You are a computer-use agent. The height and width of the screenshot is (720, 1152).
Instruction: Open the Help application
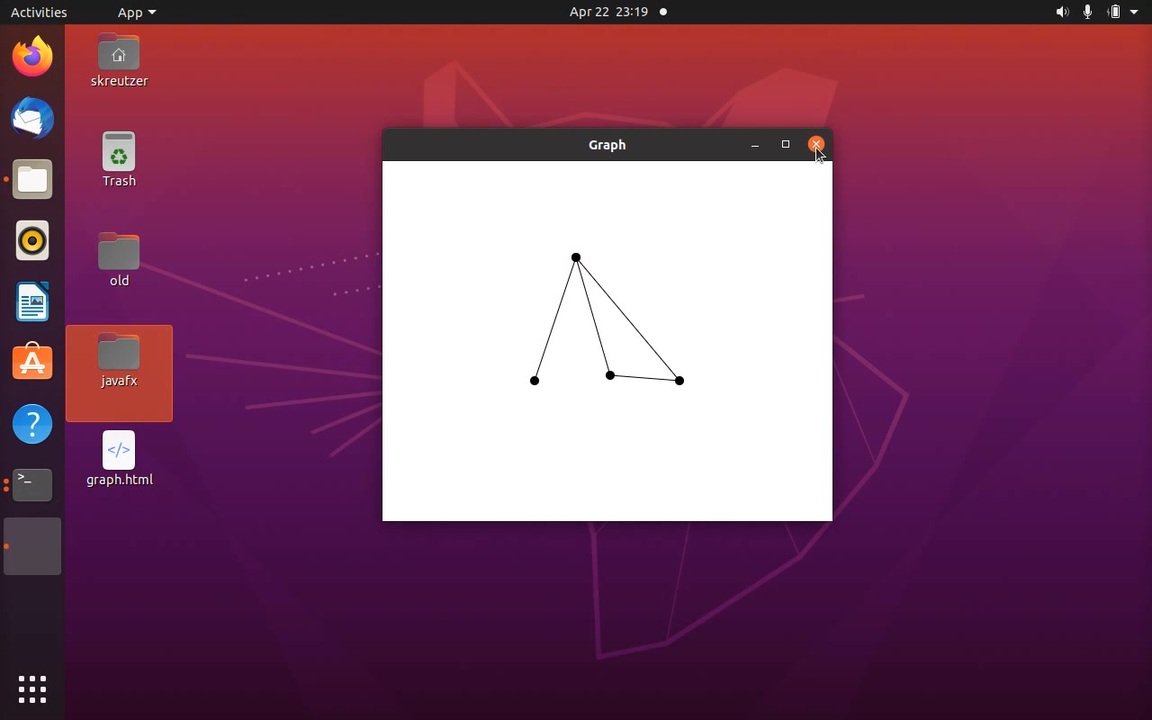[x=32, y=424]
